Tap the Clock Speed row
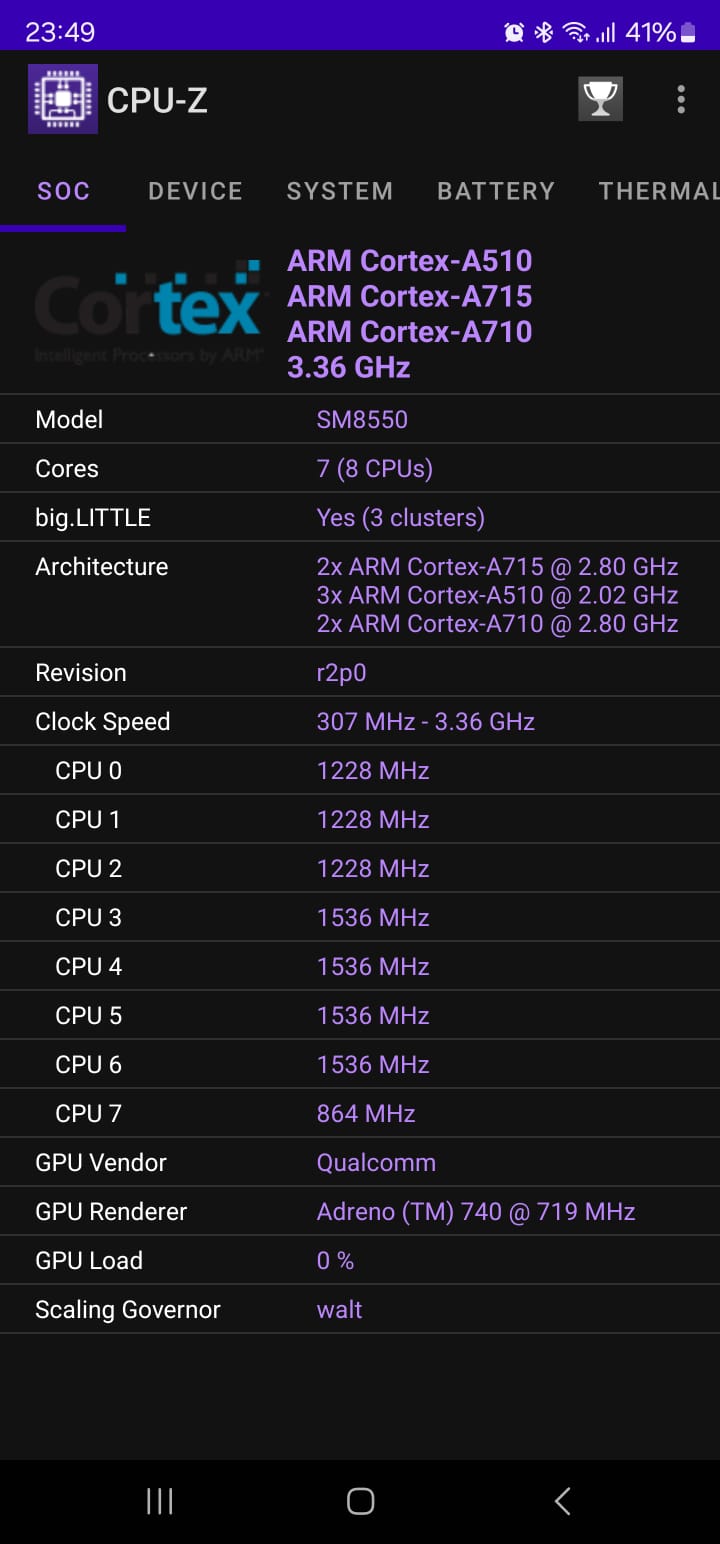 coord(360,721)
